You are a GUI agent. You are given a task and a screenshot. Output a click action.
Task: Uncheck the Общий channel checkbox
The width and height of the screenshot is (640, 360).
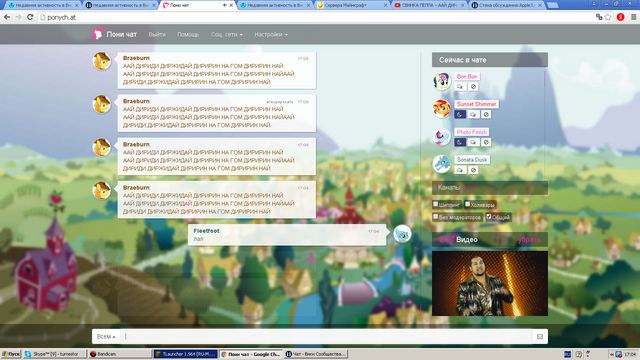(489, 217)
